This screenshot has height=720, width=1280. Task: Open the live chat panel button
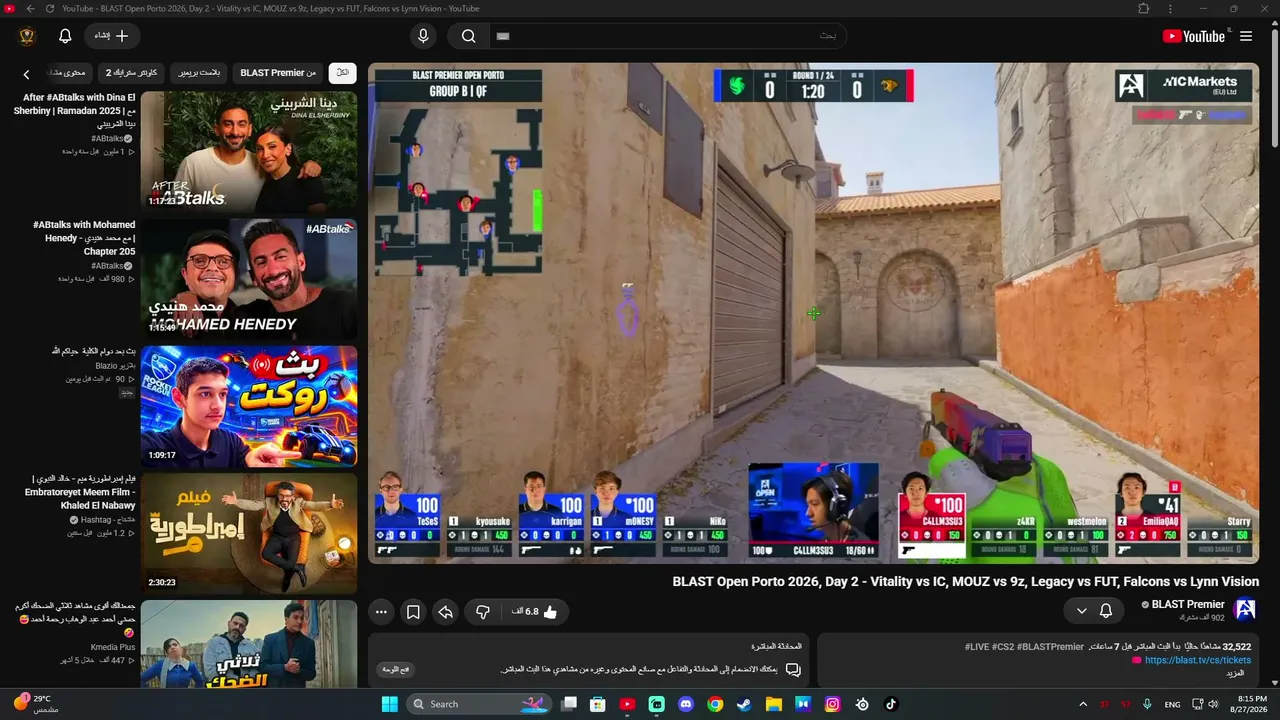[397, 669]
